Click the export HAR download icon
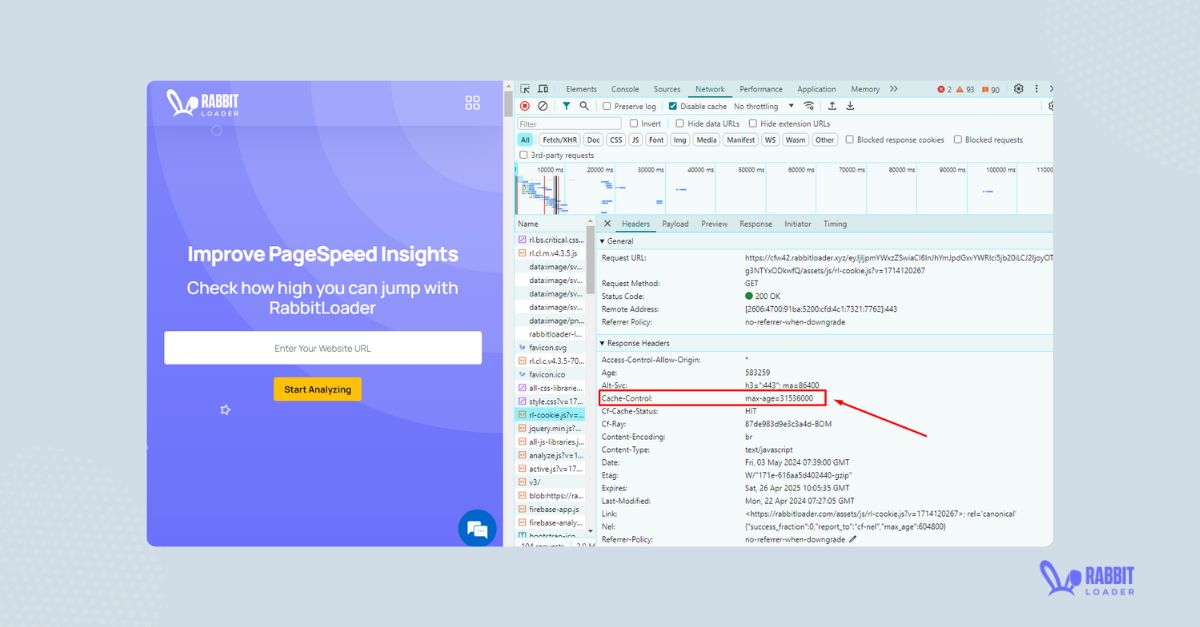 pos(850,106)
